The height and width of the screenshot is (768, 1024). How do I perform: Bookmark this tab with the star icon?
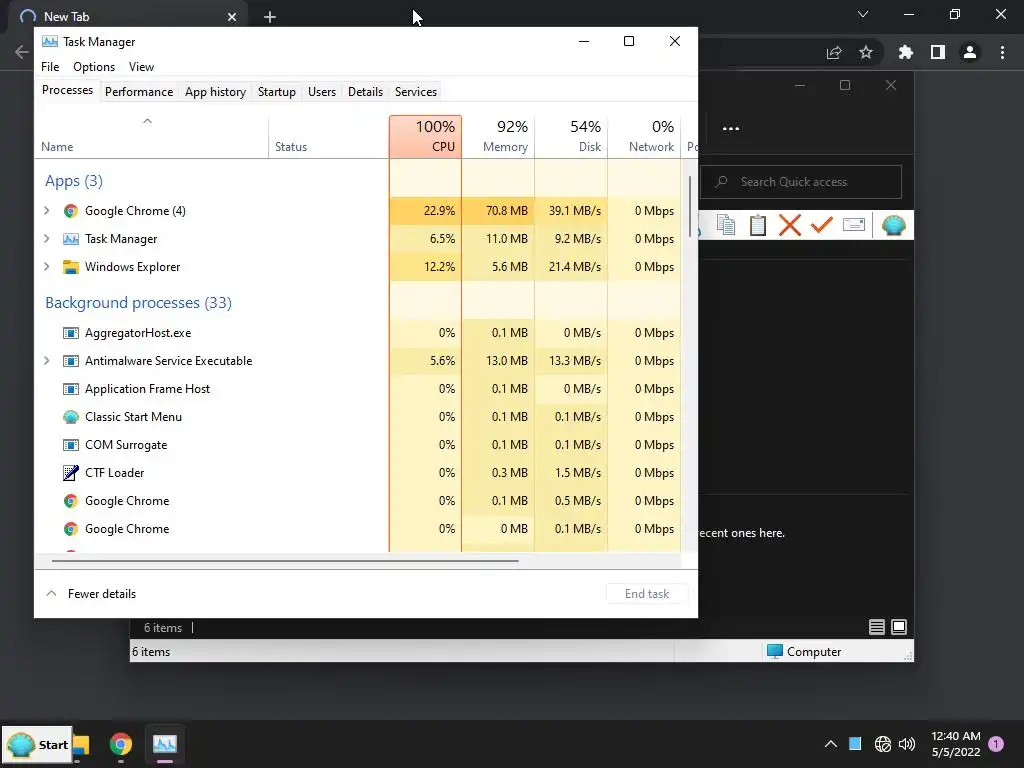click(866, 52)
